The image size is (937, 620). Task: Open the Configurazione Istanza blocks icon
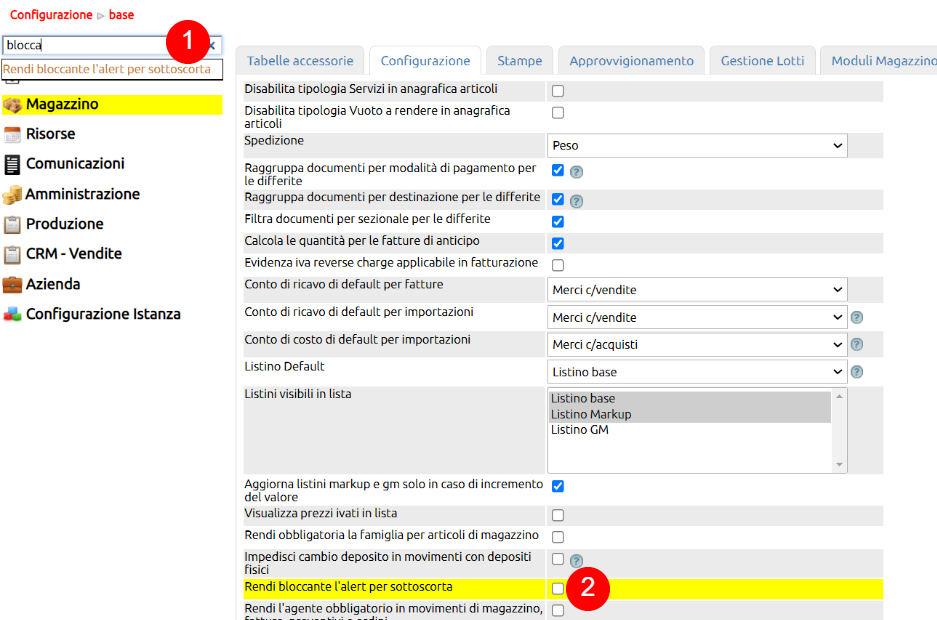pos(12,314)
